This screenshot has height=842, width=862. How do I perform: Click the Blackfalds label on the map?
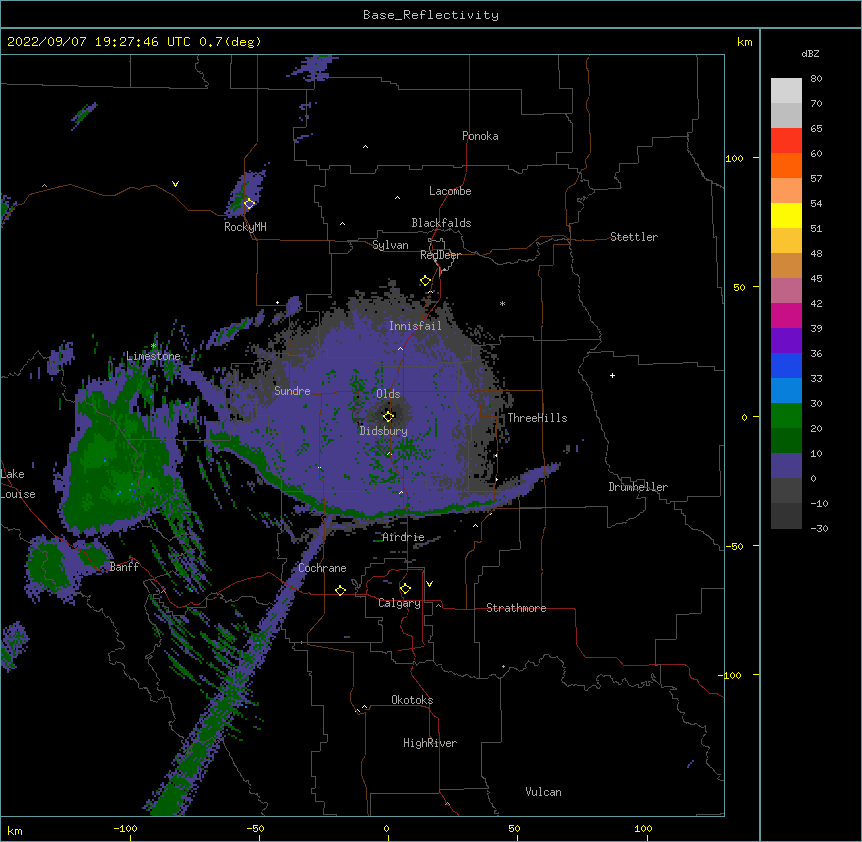441,223
